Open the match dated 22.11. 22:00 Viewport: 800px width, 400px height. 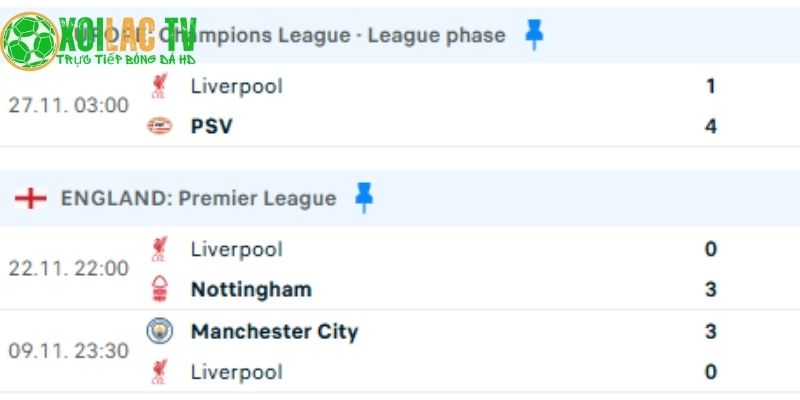click(69, 269)
